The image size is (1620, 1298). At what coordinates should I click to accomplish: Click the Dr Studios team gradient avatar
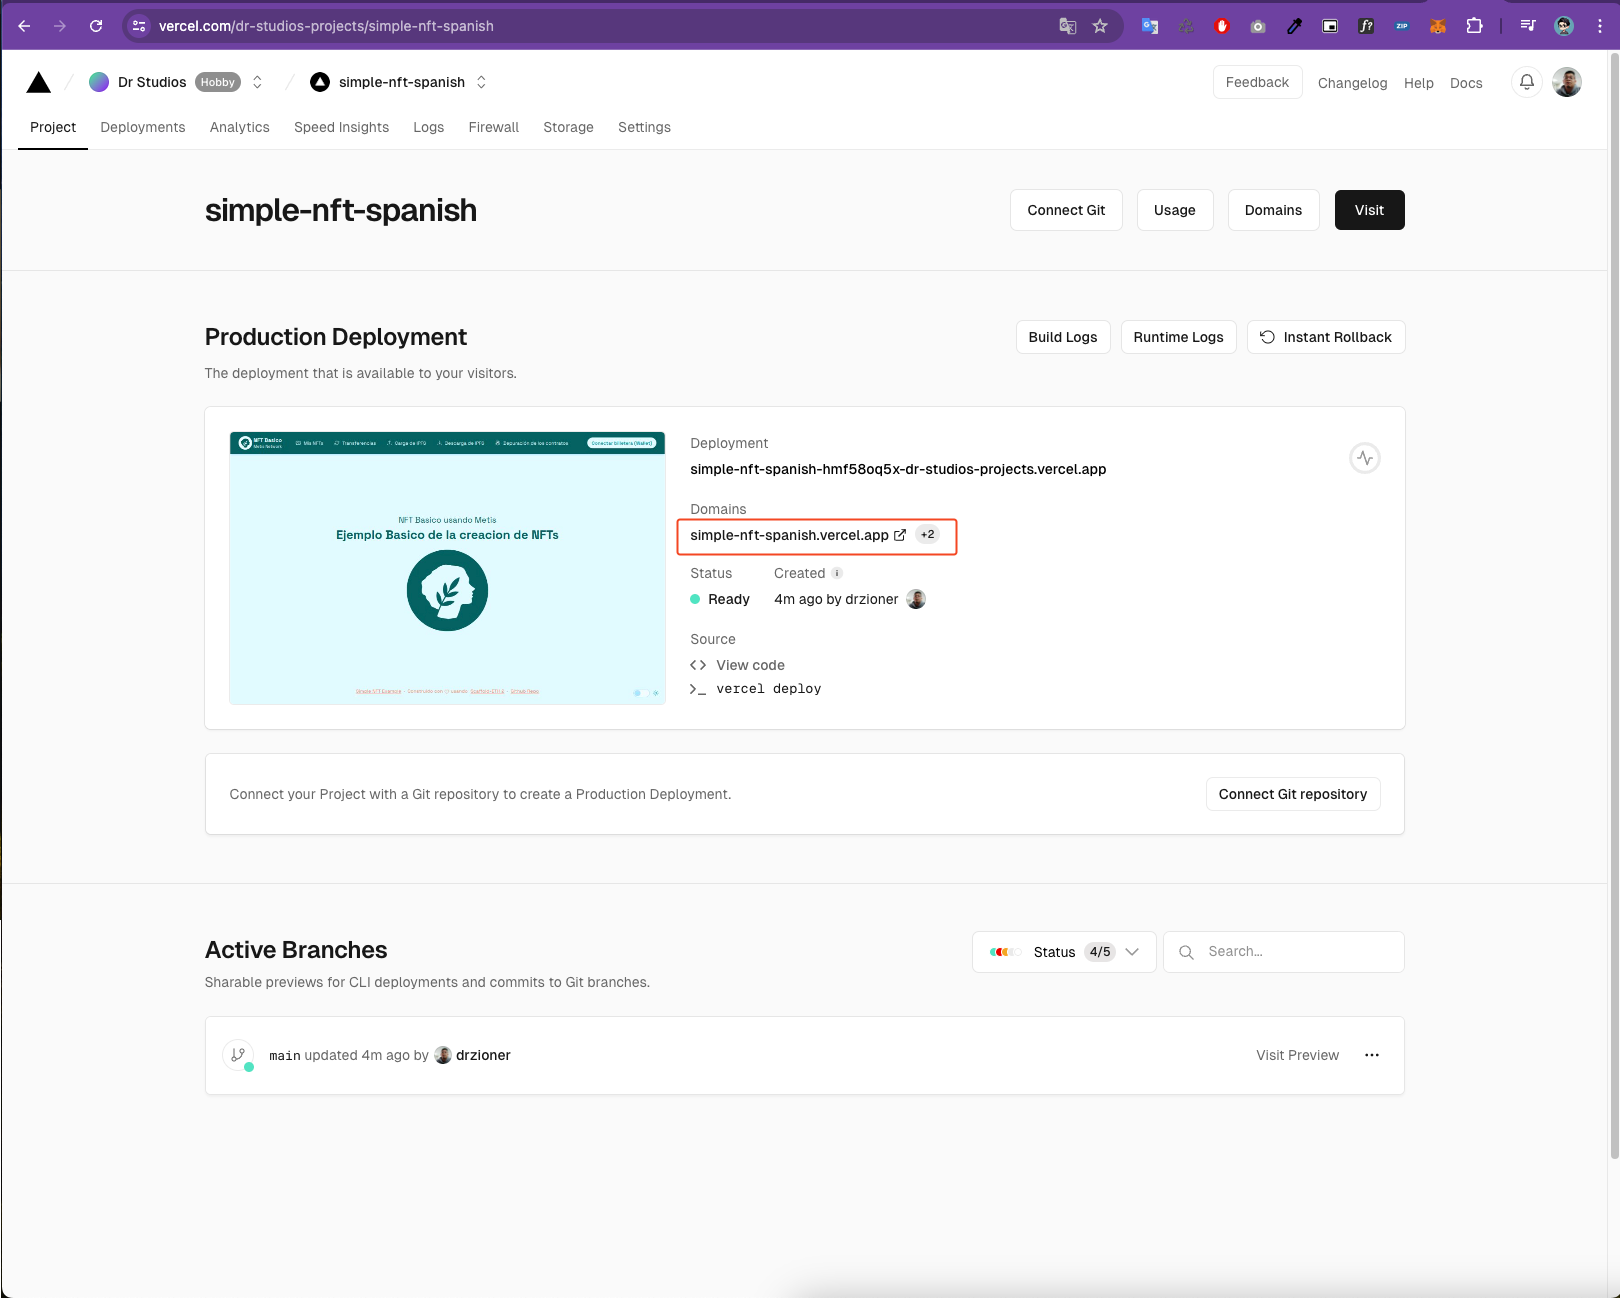pos(99,82)
